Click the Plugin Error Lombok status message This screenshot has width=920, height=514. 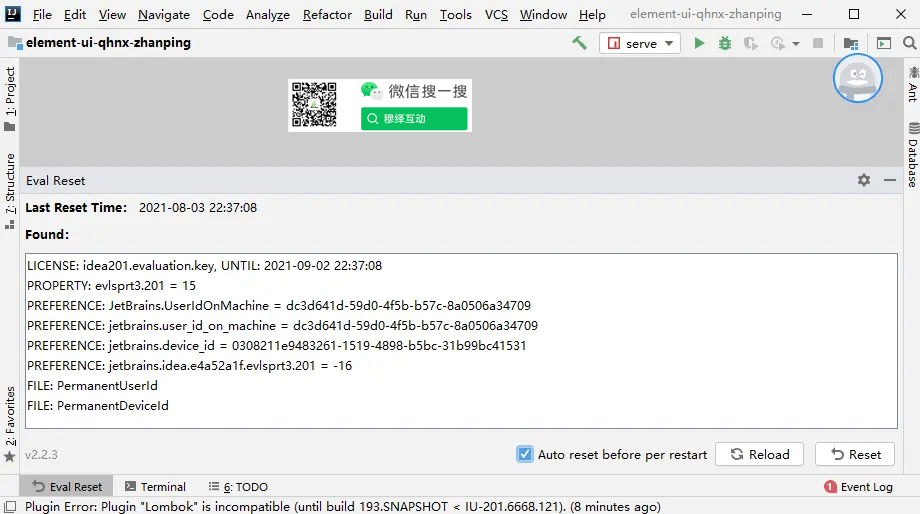[x=343, y=506]
